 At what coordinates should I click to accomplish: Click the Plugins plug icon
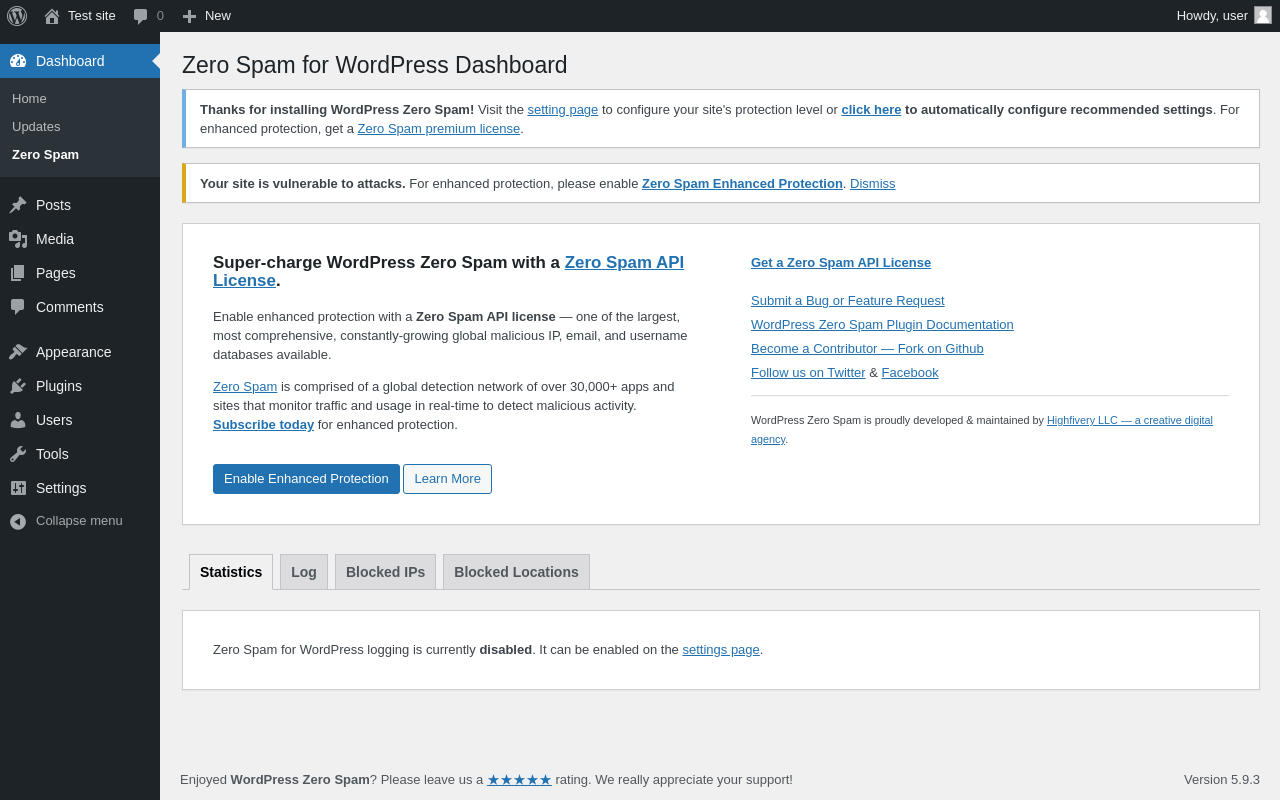(18, 386)
